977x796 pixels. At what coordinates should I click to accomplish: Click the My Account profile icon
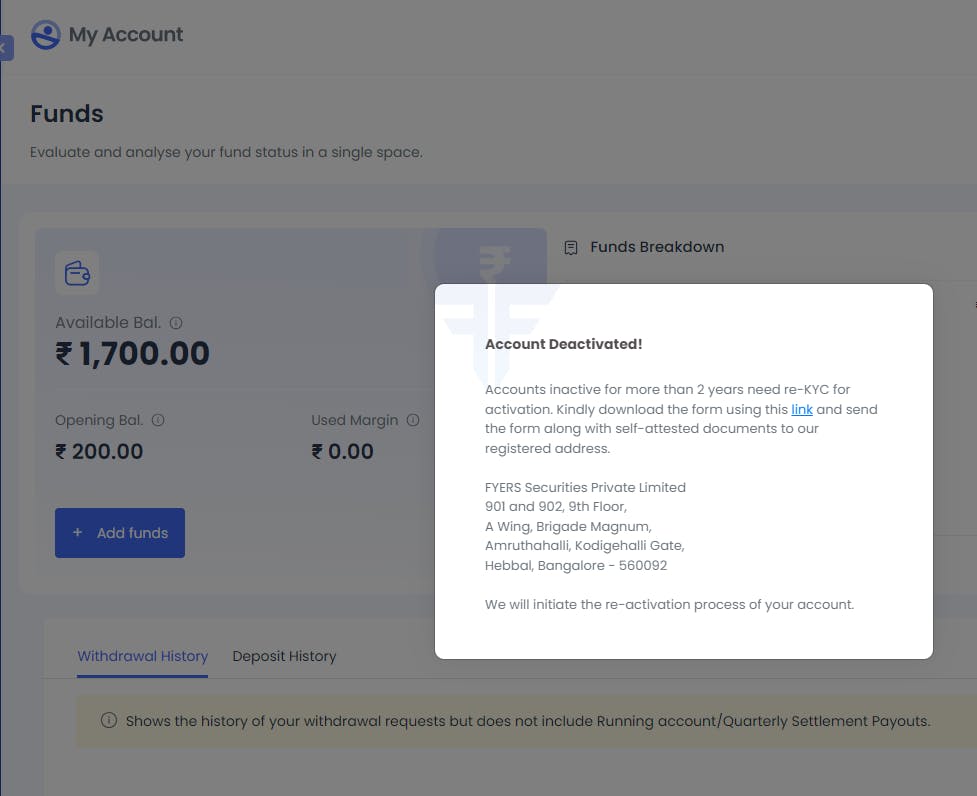click(x=45, y=35)
